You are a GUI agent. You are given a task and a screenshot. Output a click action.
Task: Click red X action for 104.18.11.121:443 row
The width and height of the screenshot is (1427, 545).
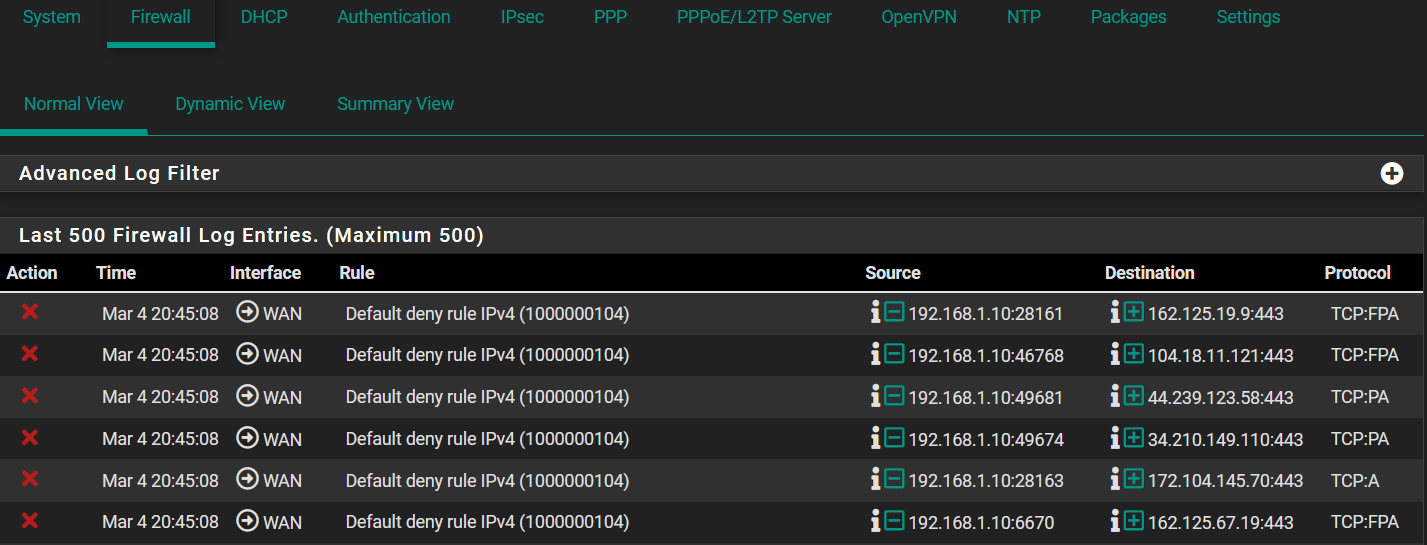click(30, 354)
